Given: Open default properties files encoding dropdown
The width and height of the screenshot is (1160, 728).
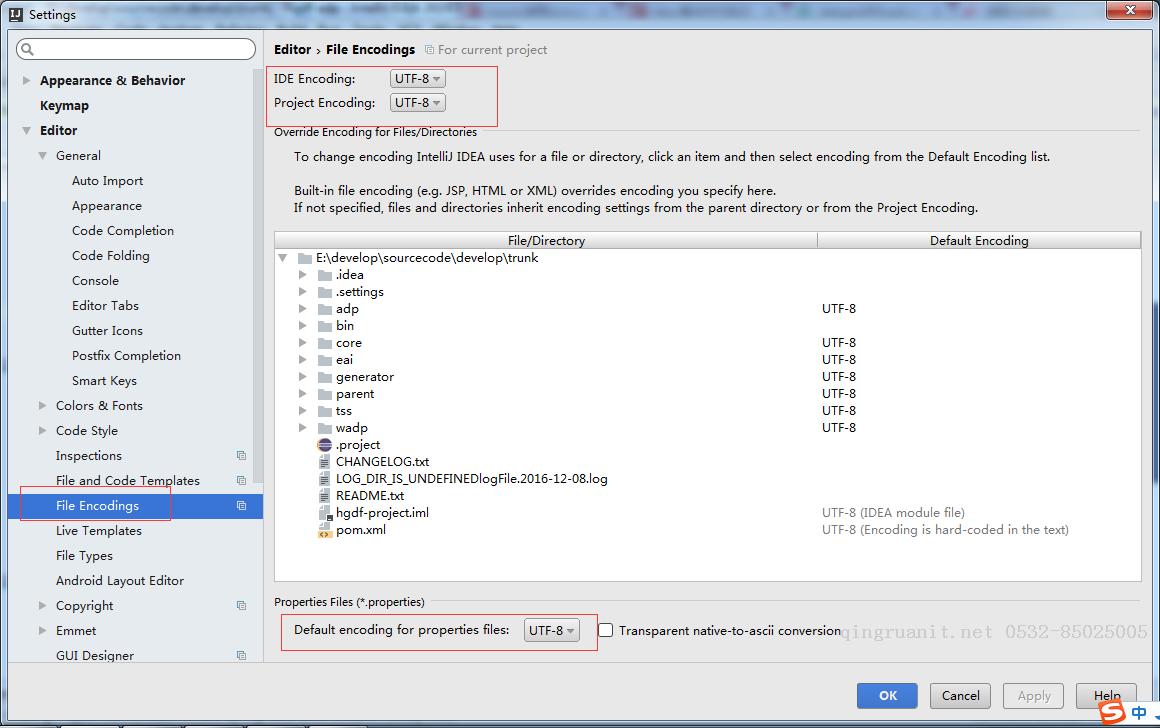Looking at the screenshot, I should pyautogui.click(x=552, y=630).
